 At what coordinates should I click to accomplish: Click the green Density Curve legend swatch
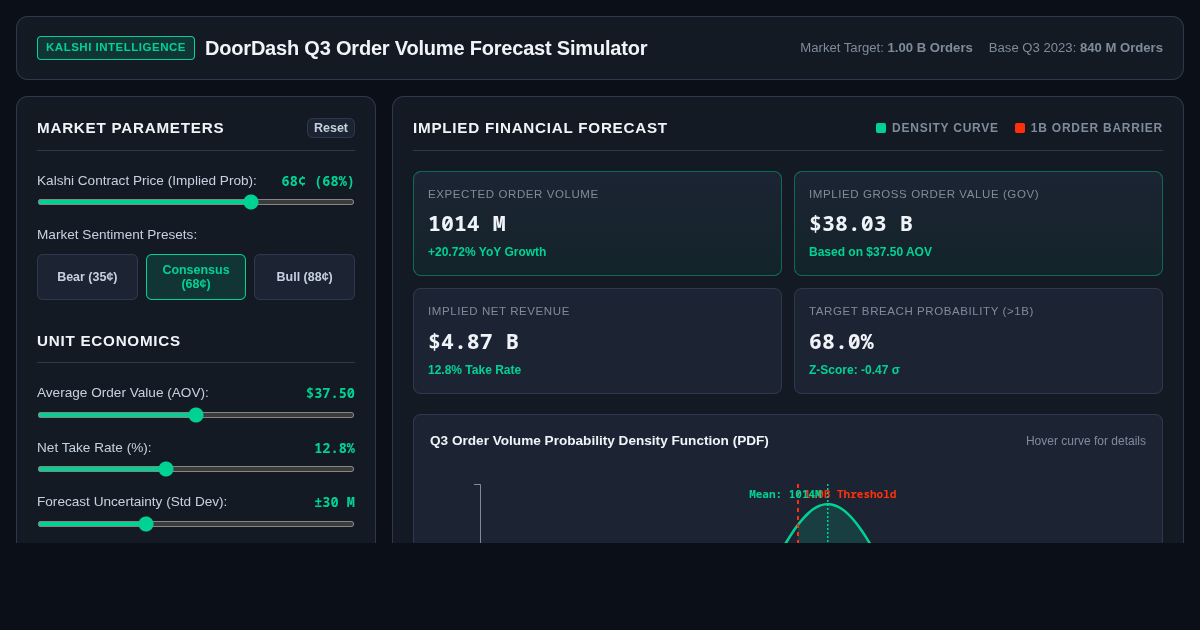(881, 128)
